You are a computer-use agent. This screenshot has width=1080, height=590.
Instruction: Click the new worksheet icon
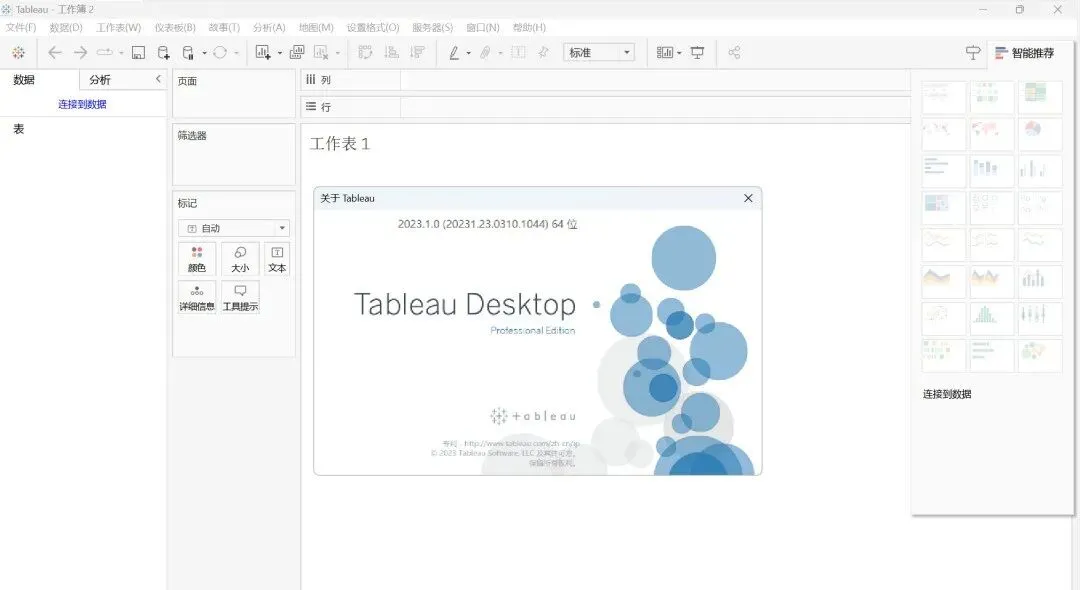pyautogui.click(x=262, y=53)
